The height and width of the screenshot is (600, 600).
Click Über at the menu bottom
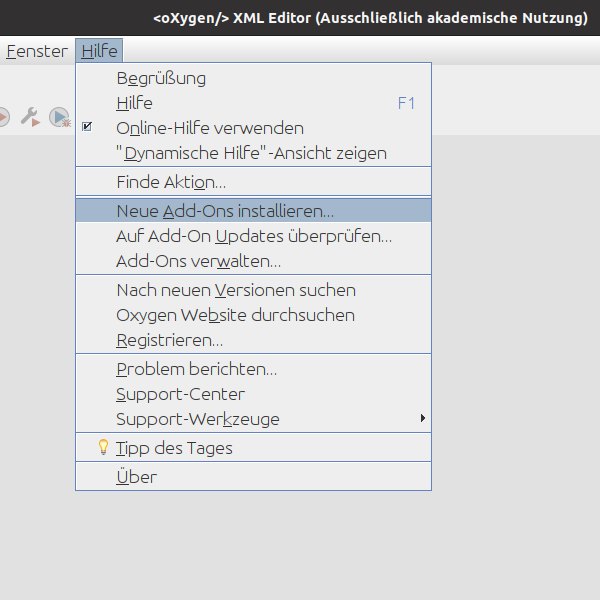point(136,477)
